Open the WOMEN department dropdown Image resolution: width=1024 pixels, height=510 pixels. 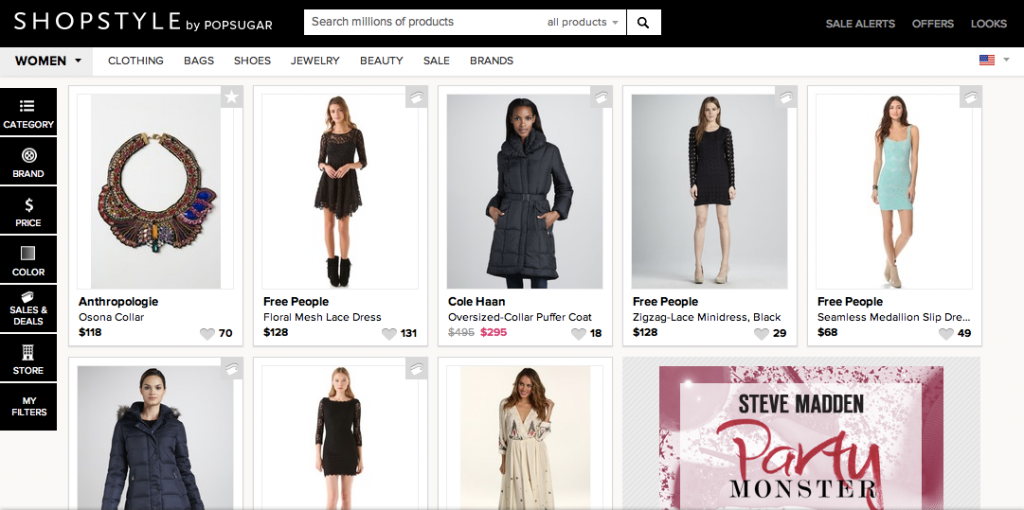pos(46,61)
